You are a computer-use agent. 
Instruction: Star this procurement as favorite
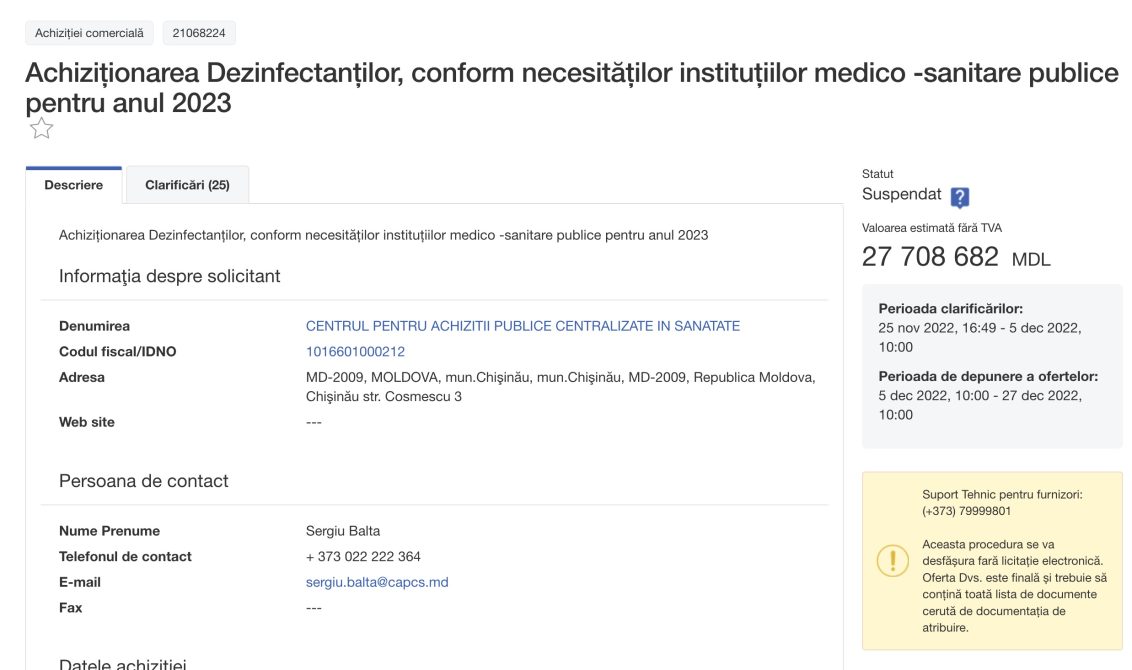pyautogui.click(x=41, y=129)
